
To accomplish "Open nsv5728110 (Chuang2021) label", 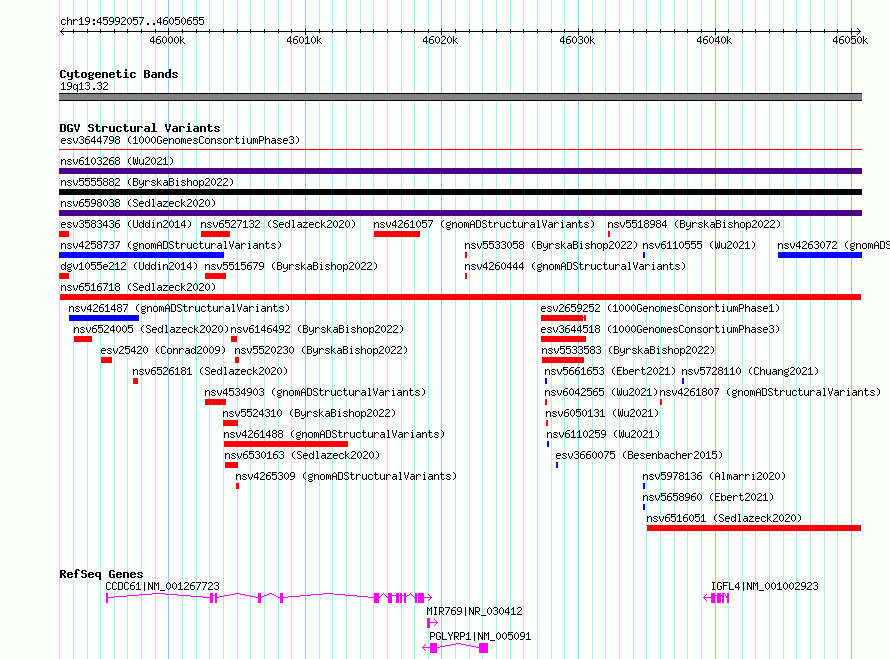I will pyautogui.click(x=750, y=371).
